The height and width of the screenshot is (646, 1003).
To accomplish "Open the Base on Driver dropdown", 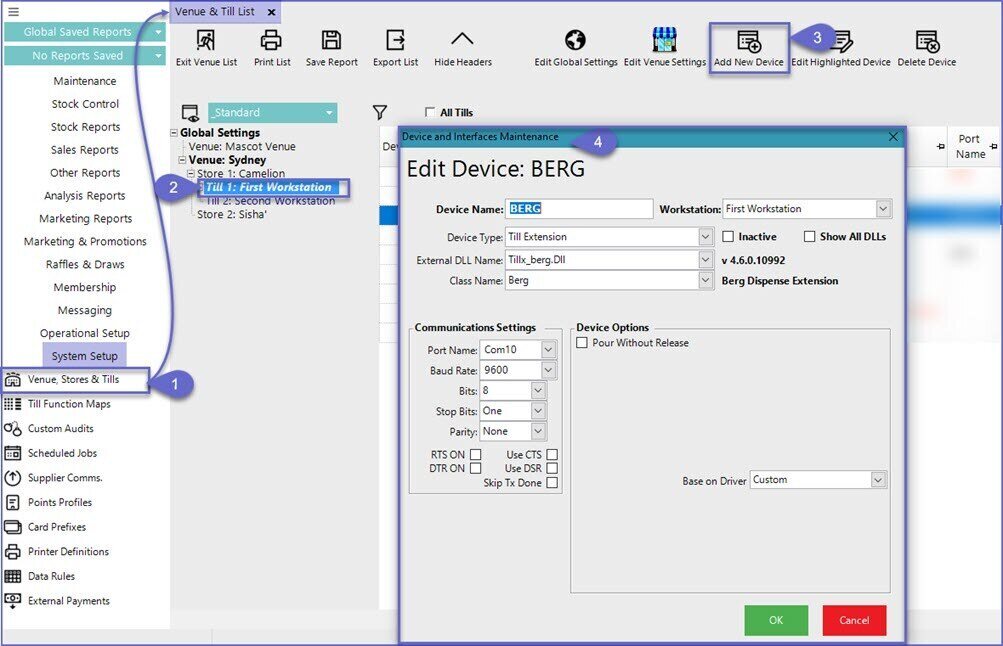I will point(878,480).
